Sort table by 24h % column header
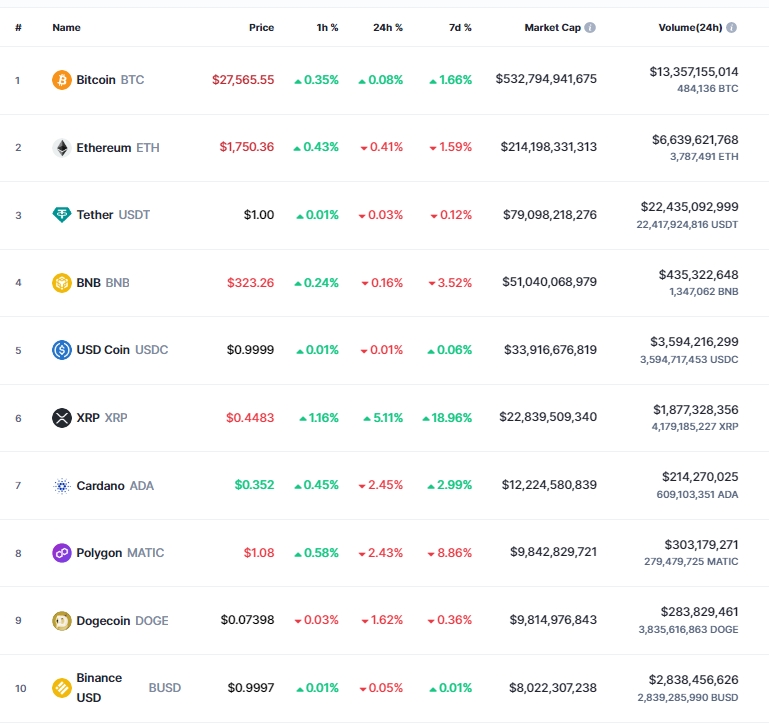769x726 pixels. coord(388,27)
